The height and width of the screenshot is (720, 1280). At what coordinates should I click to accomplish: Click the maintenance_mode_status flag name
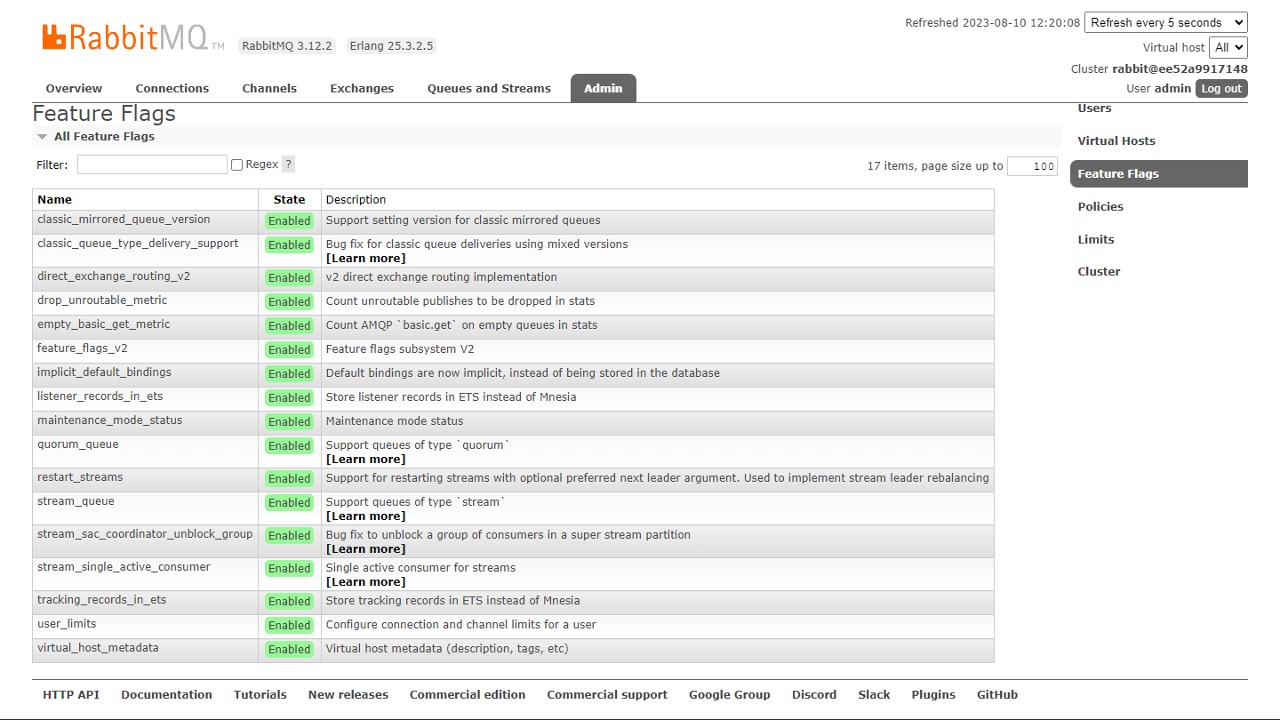pyautogui.click(x=110, y=421)
